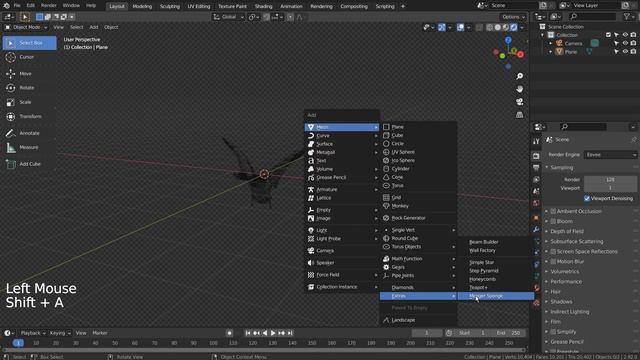
Task: Click the Start frame field
Action: [472, 333]
